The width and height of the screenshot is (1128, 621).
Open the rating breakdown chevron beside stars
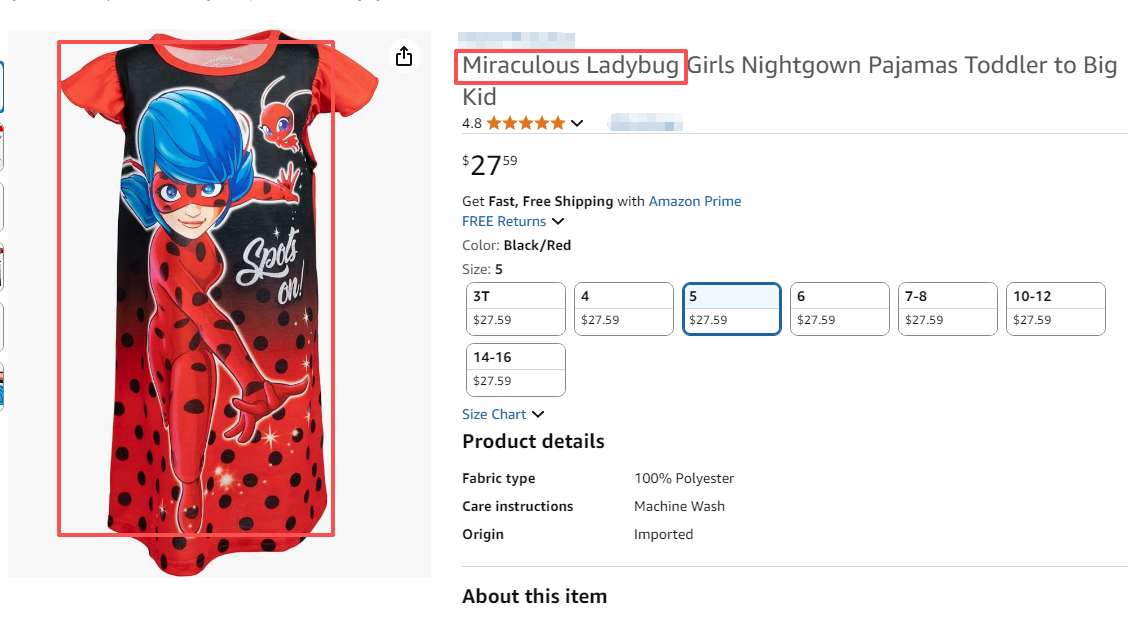[x=577, y=123]
